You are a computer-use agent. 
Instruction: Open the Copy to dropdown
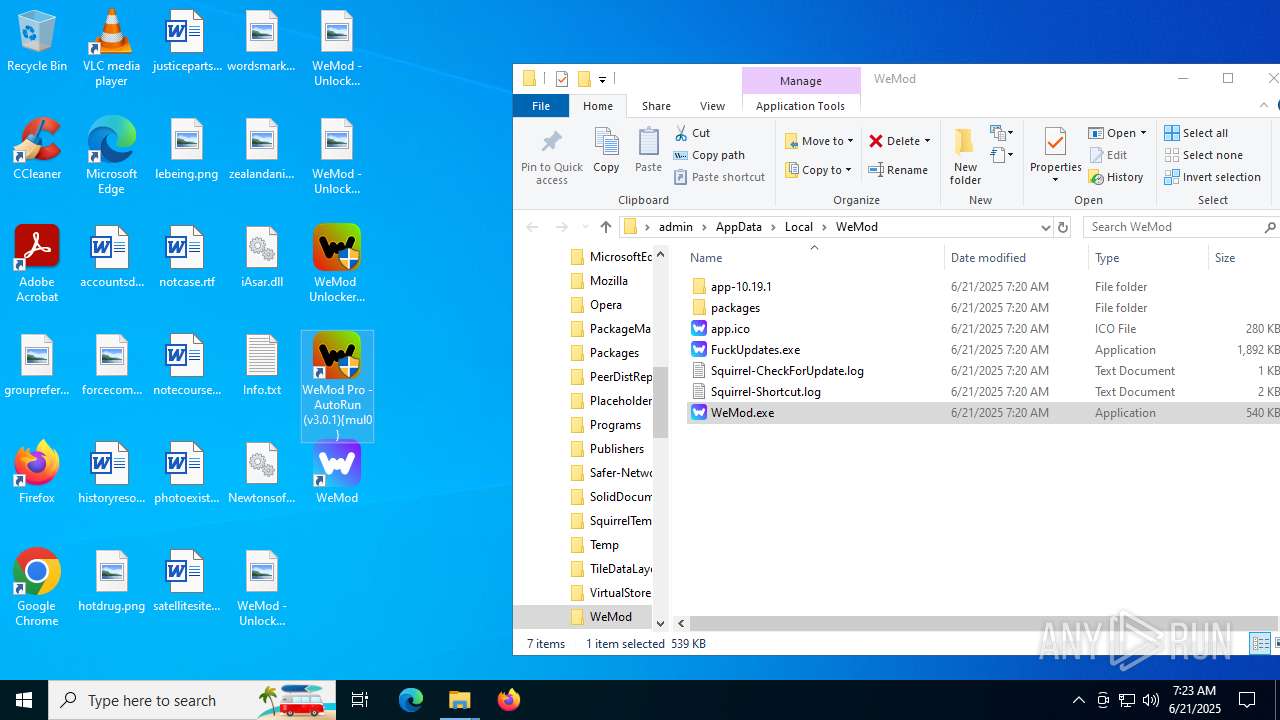coord(819,170)
